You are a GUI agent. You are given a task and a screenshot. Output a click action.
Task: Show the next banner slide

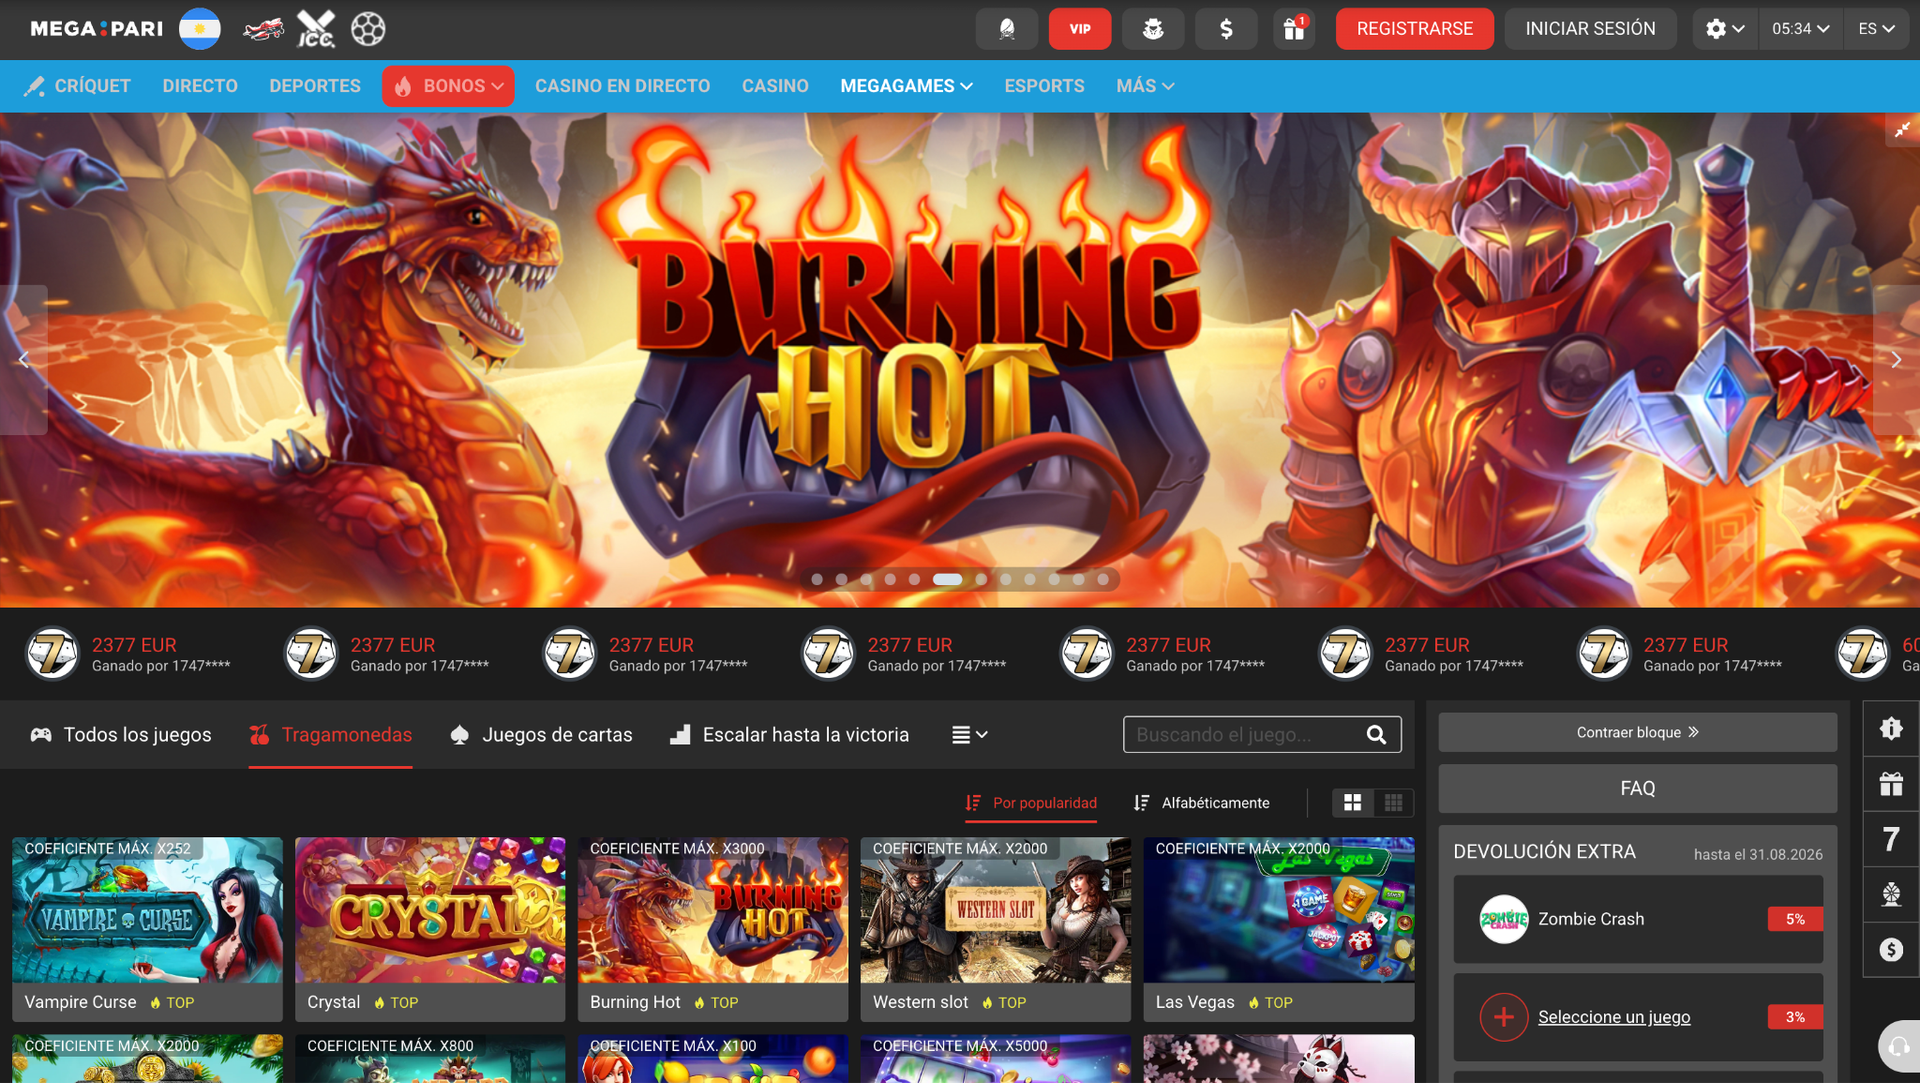[1896, 360]
